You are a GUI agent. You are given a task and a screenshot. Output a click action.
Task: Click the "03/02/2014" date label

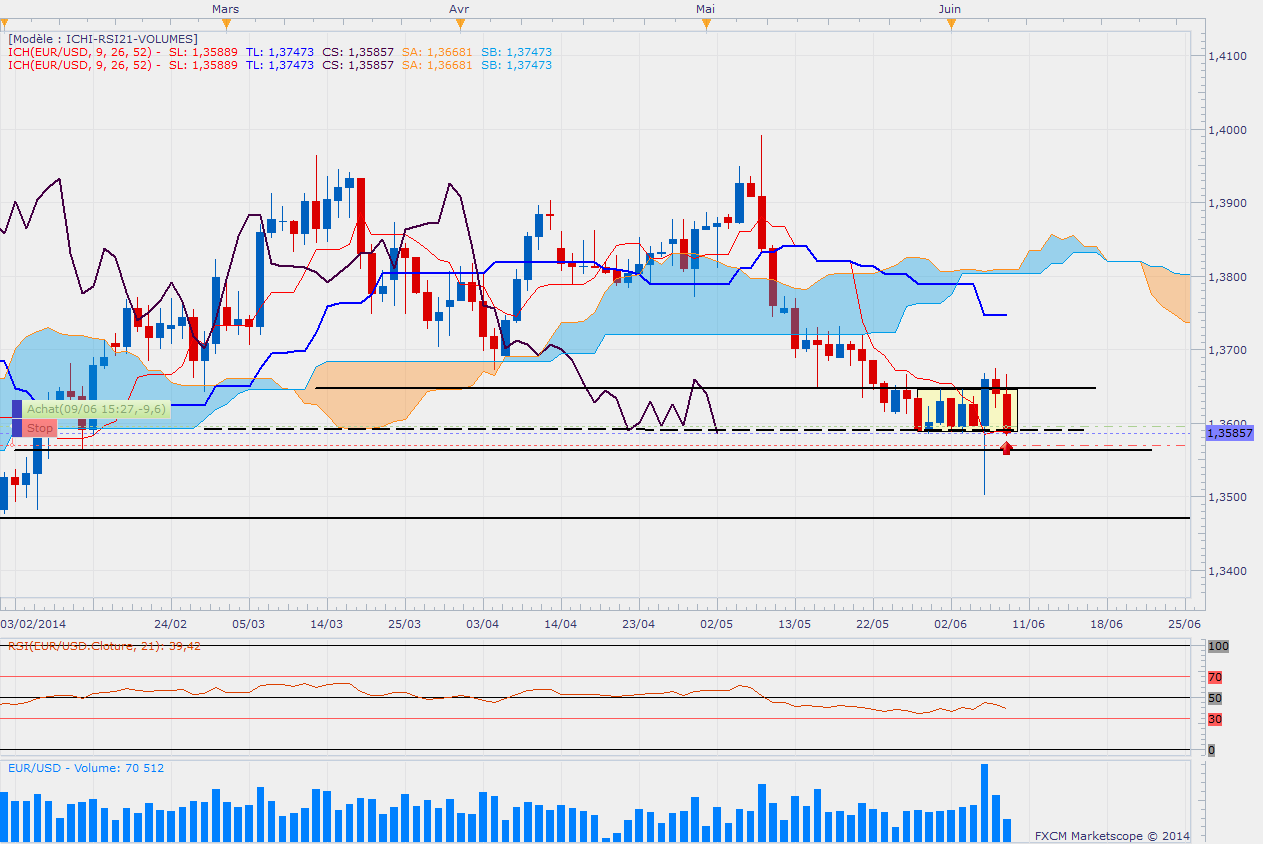[31, 623]
